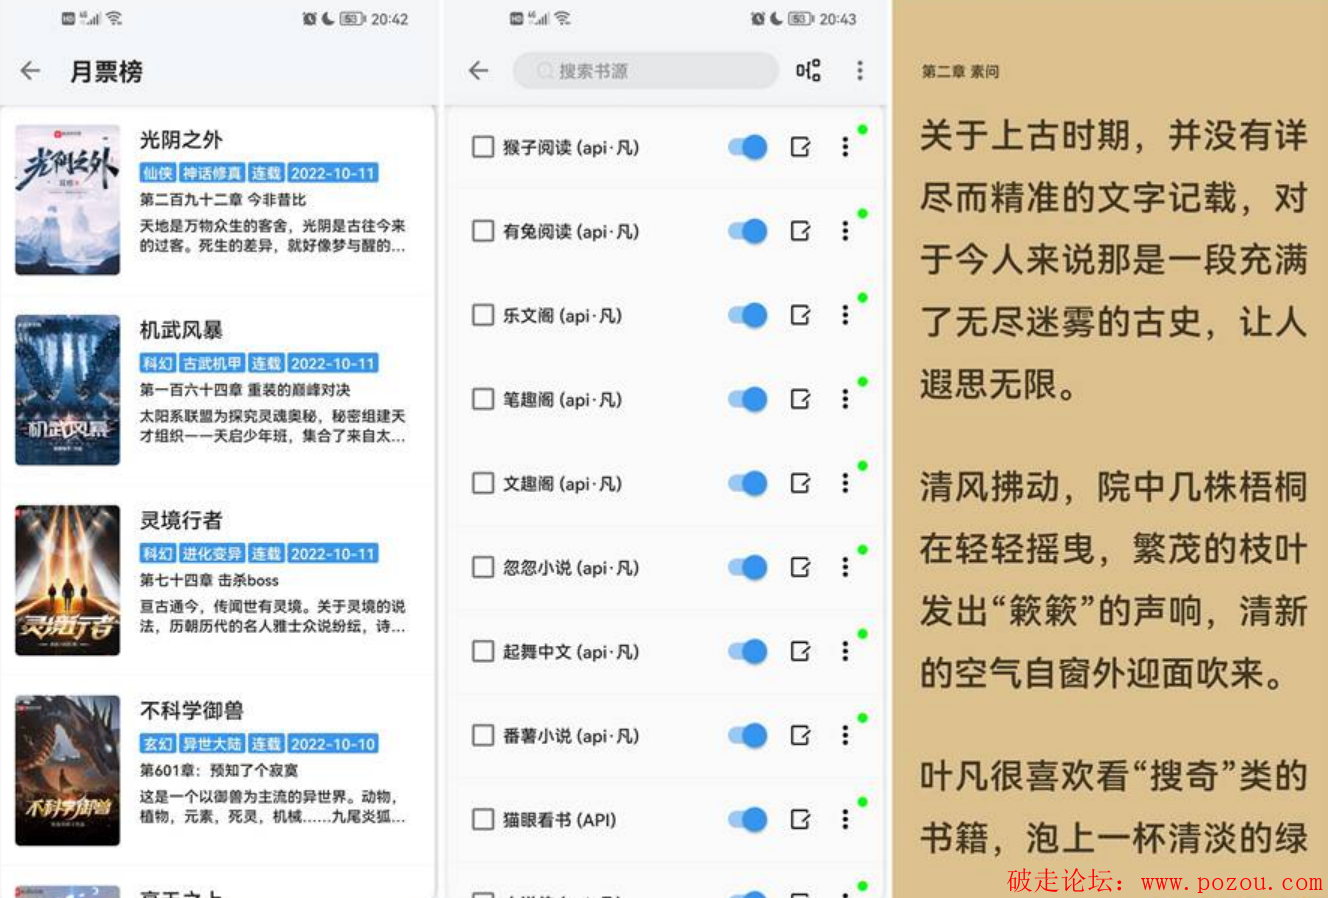Check the 猫眼看书 checkbox

tap(483, 819)
